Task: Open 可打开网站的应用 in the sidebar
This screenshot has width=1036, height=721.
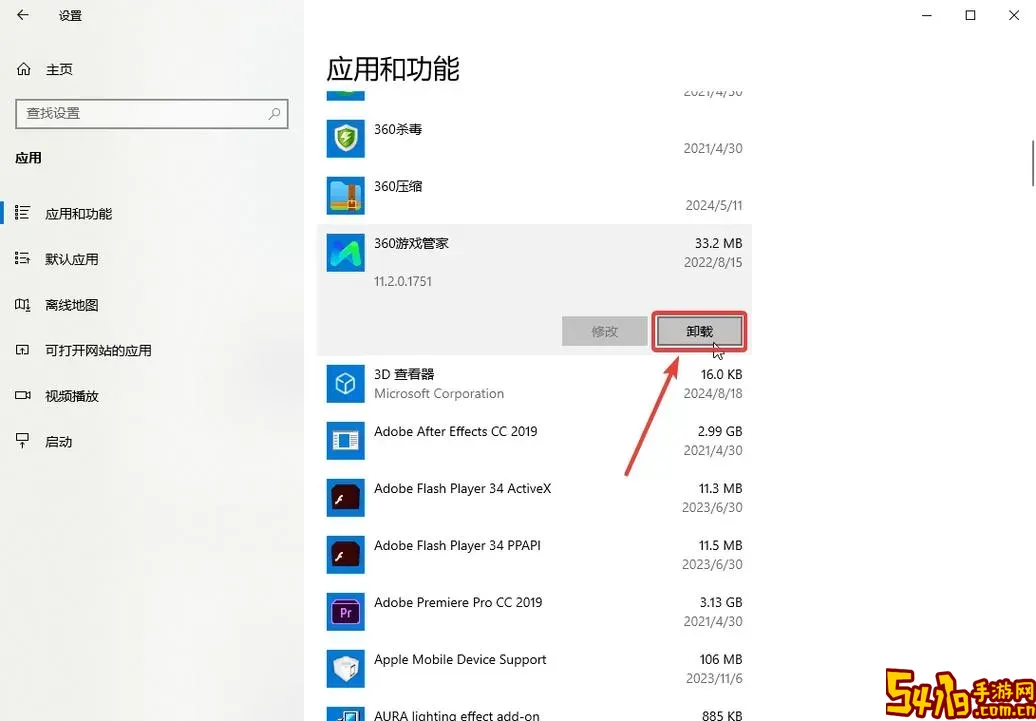Action: pos(98,350)
